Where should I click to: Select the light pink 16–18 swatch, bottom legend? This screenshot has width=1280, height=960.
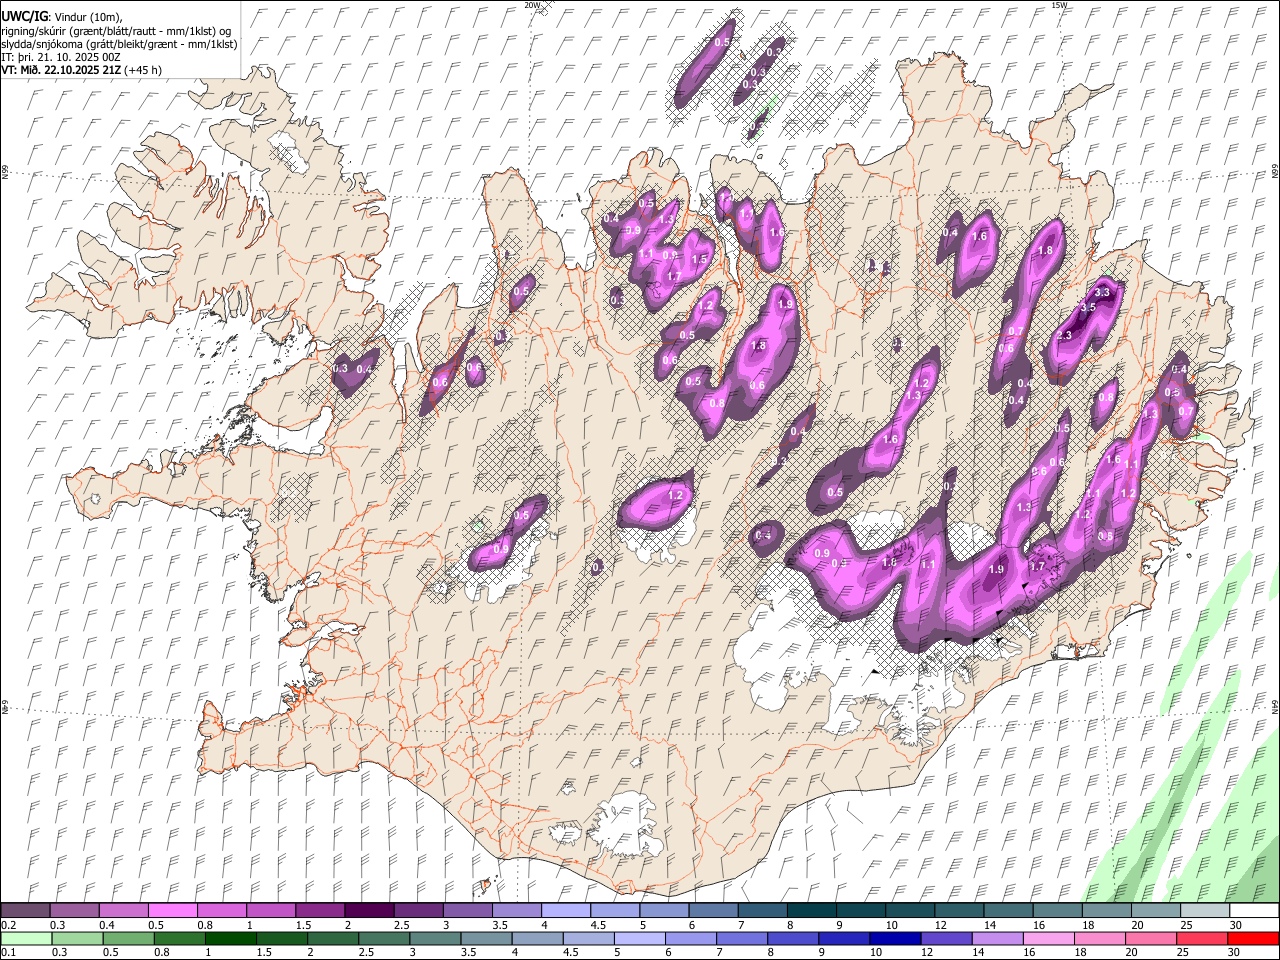[x=1049, y=938]
